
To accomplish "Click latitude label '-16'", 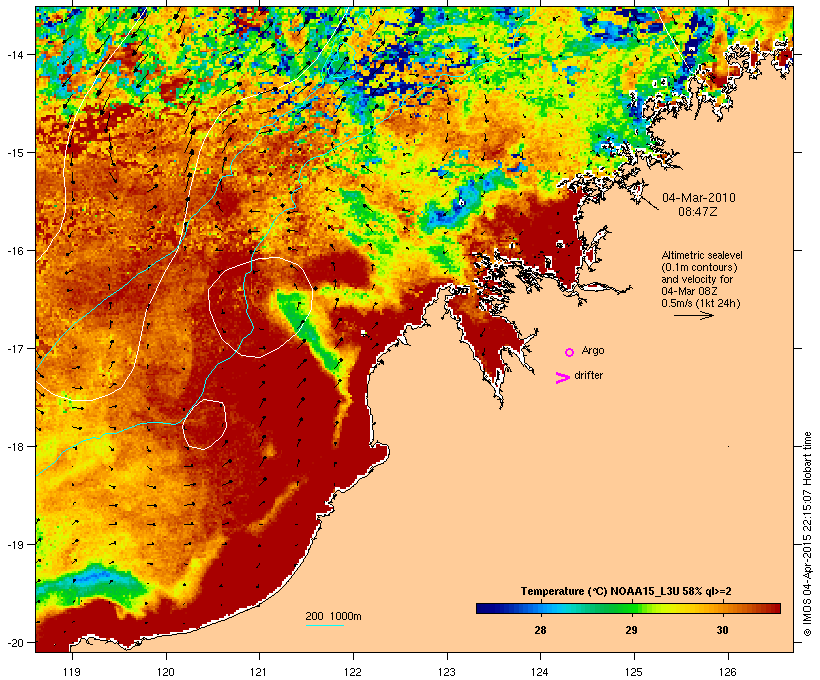I will coord(14,251).
